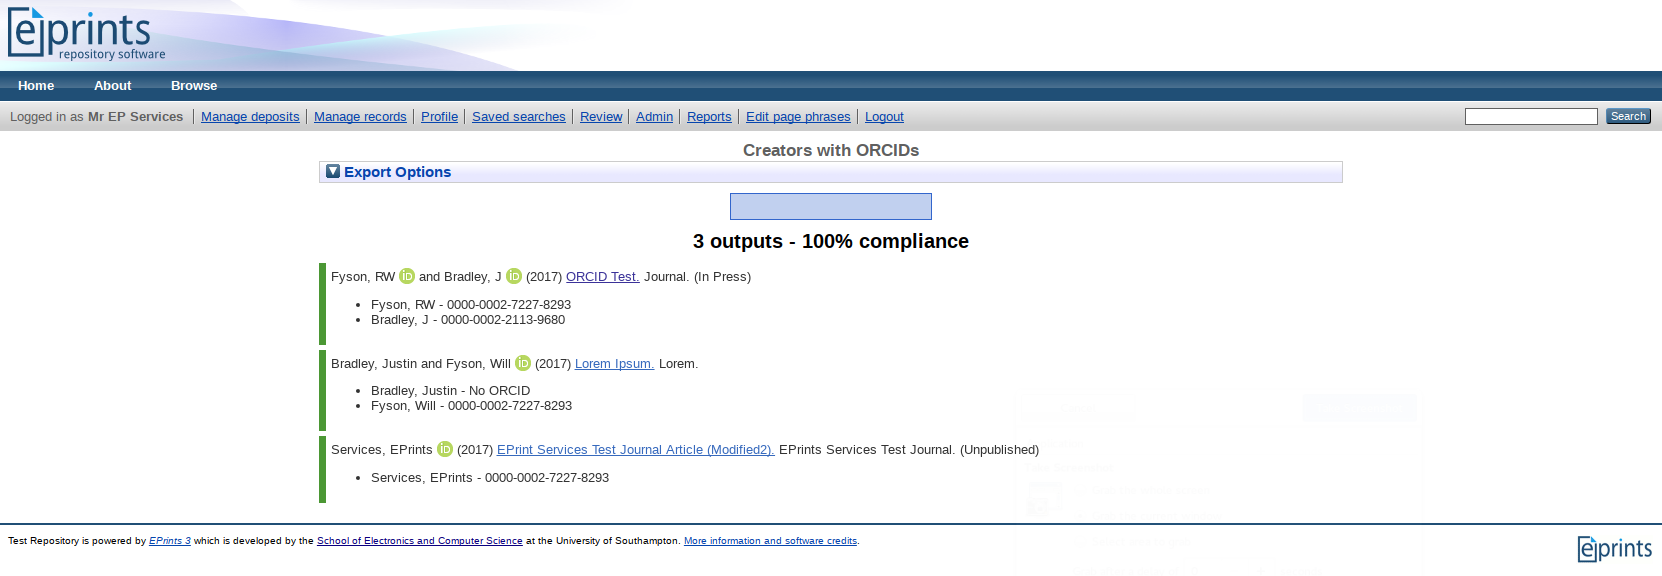
Task: Open the Home menu item
Action: tap(36, 86)
